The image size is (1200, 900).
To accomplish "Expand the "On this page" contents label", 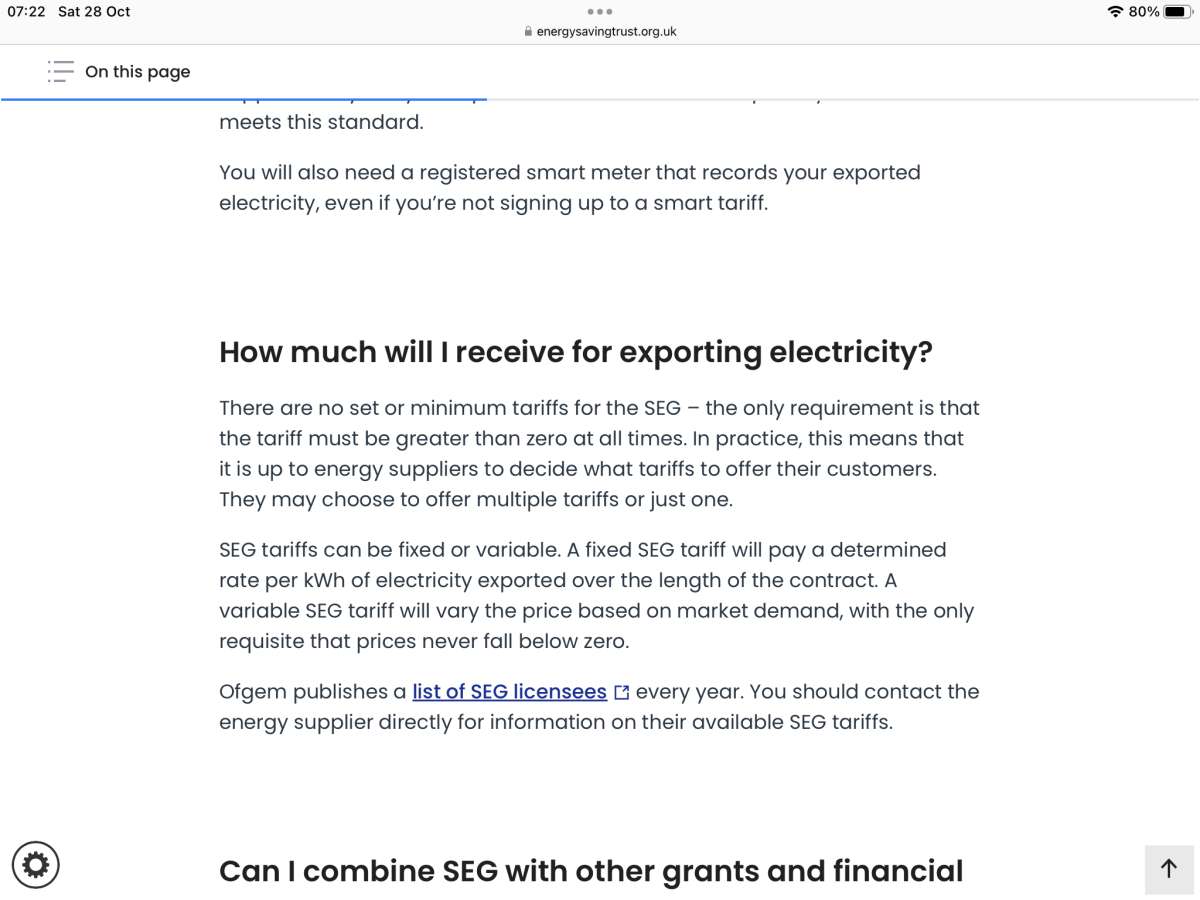I will click(137, 72).
